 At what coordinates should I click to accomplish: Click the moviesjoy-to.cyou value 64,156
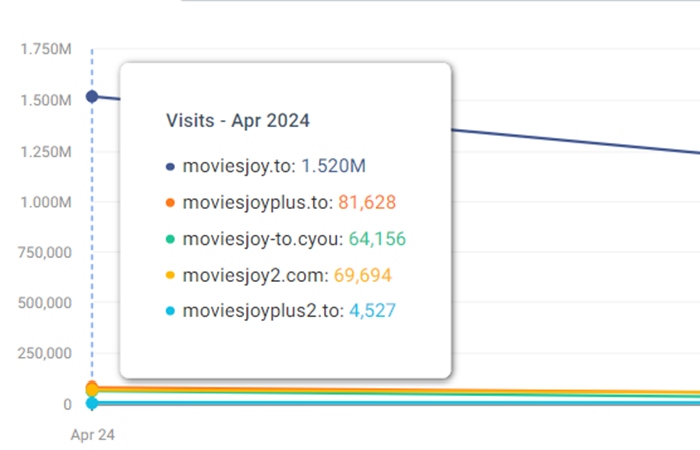377,239
